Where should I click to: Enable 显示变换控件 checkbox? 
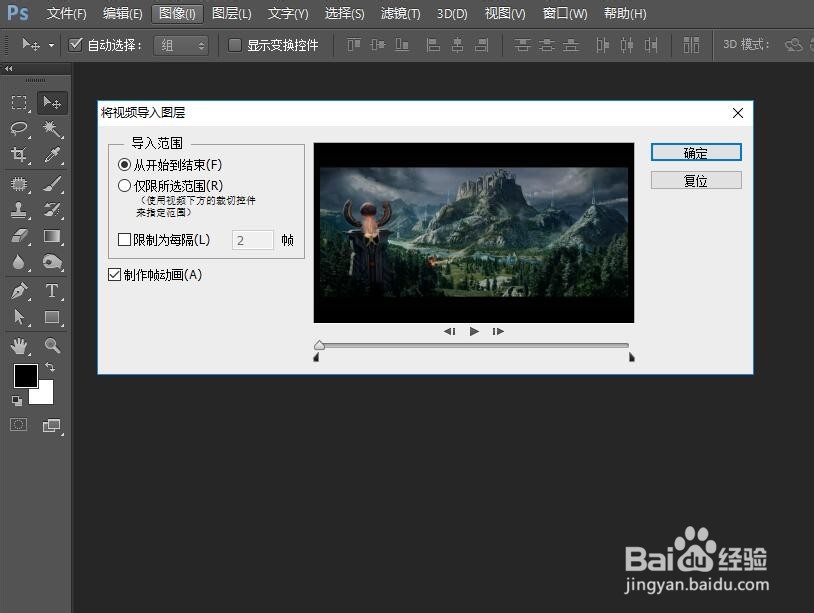[x=235, y=45]
